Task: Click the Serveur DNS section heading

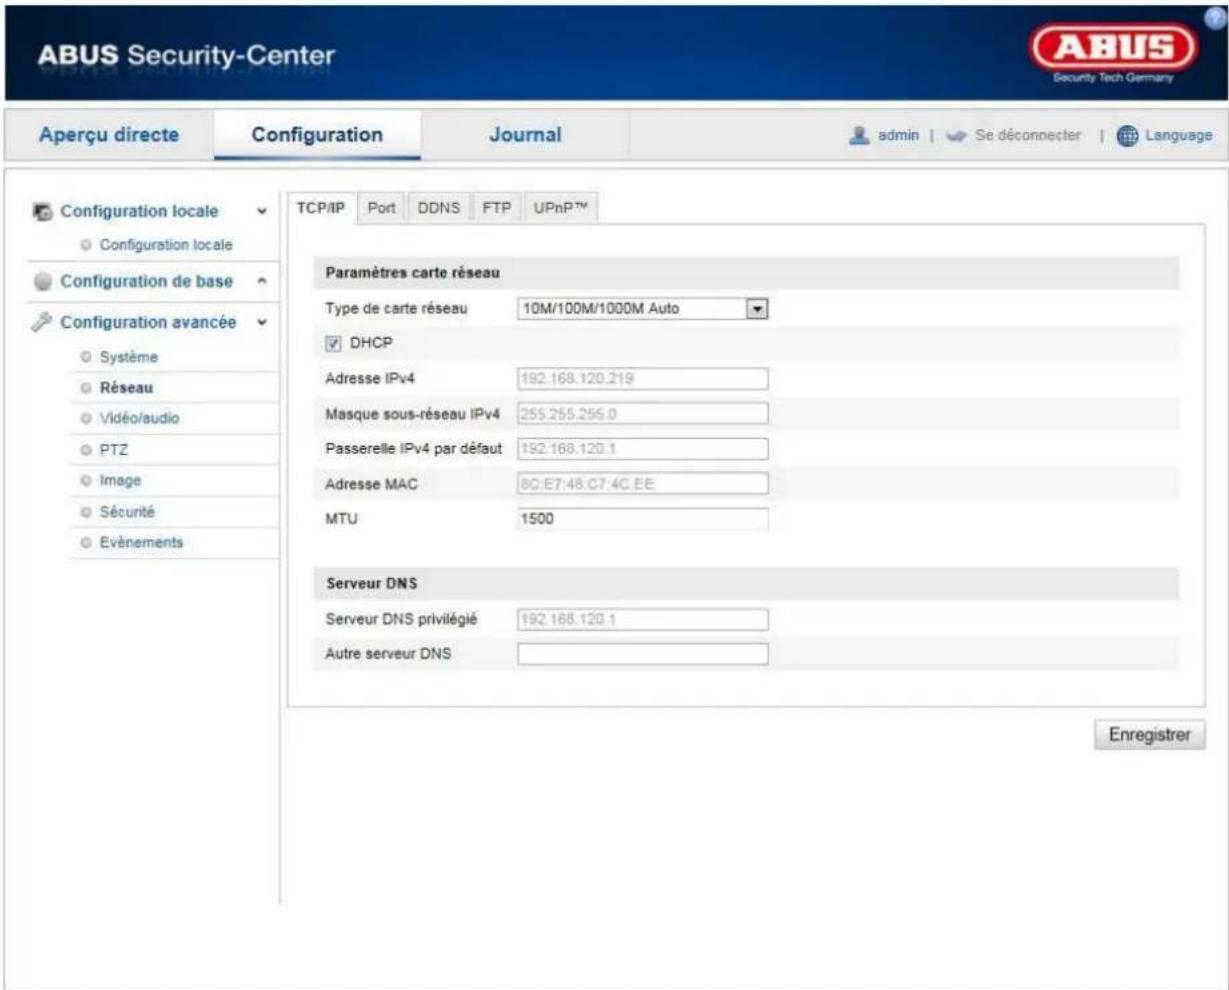Action: tap(371, 584)
